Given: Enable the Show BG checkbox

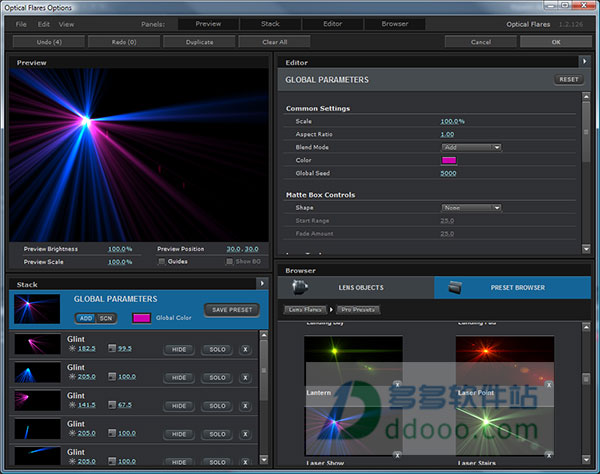Looking at the screenshot, I should (x=229, y=261).
